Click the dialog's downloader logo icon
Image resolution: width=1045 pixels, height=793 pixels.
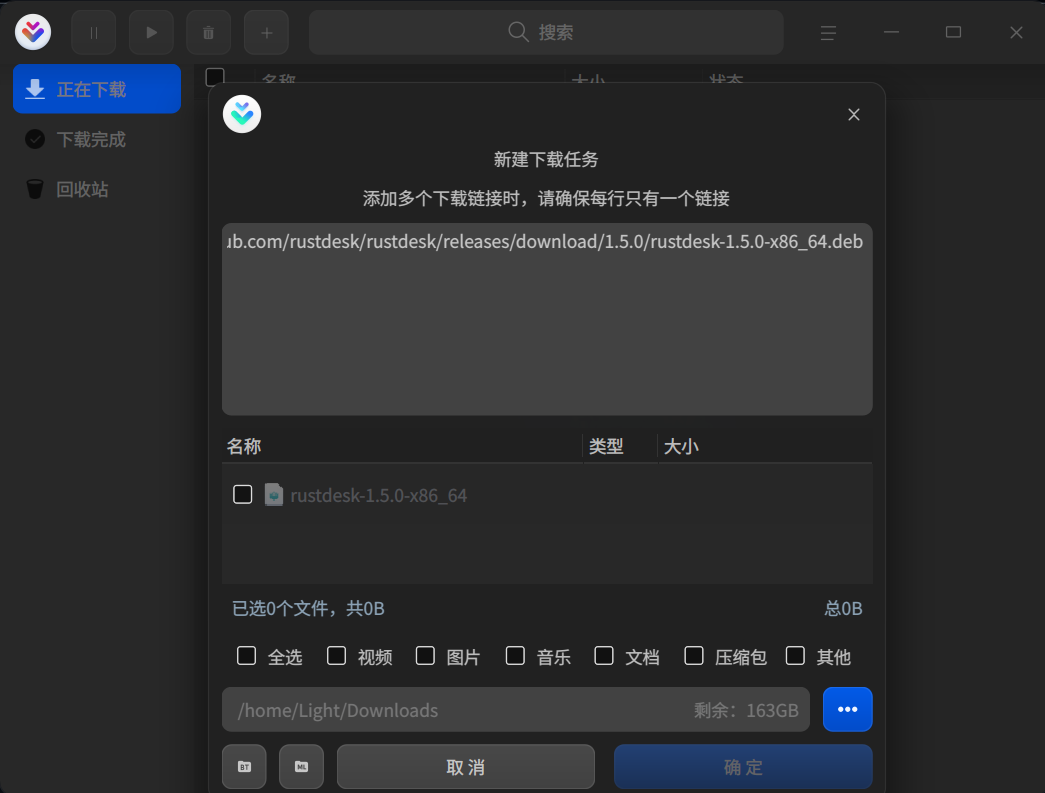pos(242,114)
